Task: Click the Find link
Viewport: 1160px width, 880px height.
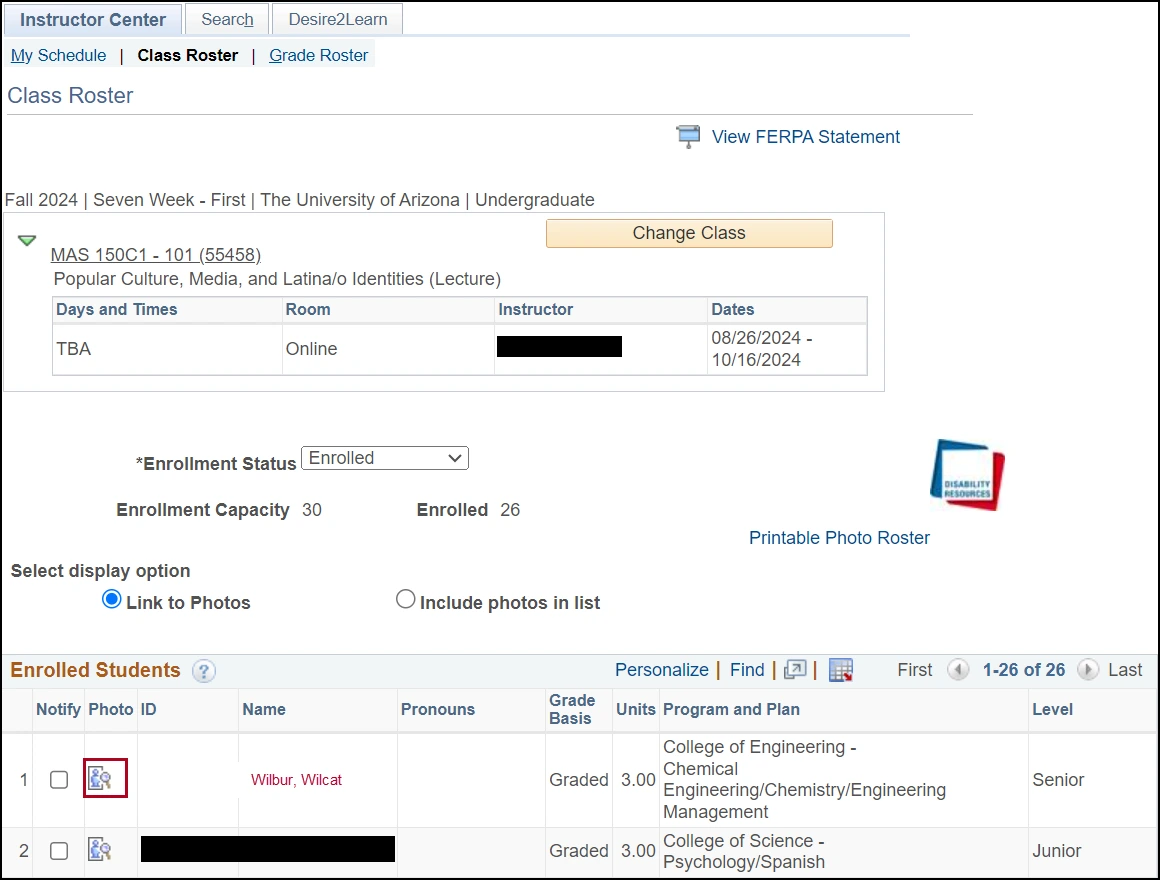Action: (x=747, y=670)
